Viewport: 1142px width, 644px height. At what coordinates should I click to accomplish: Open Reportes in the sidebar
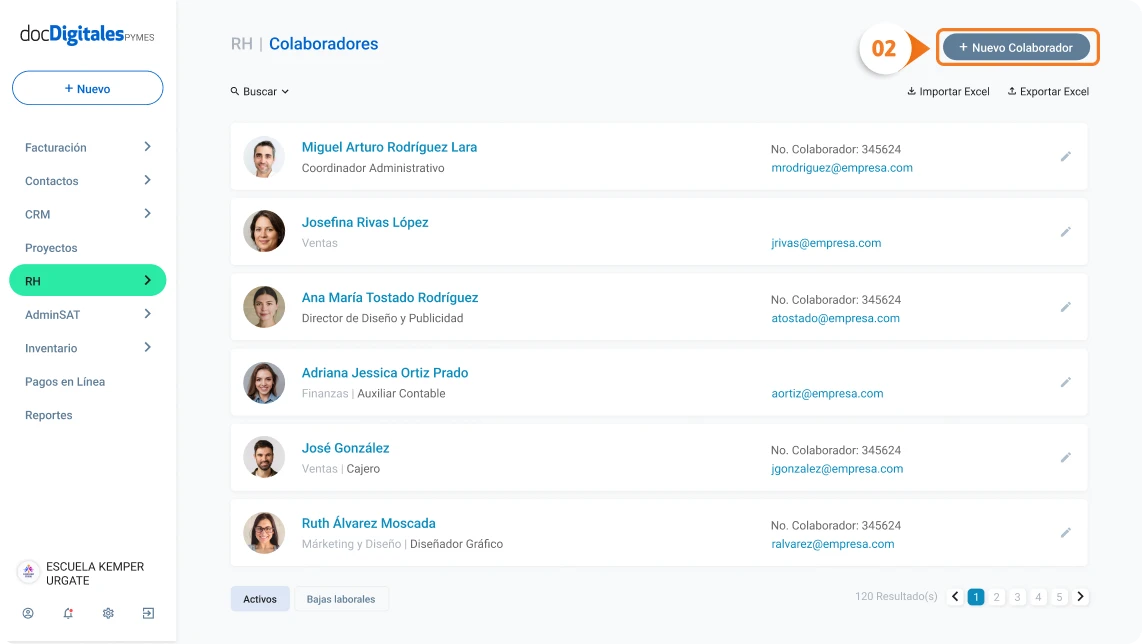49,415
